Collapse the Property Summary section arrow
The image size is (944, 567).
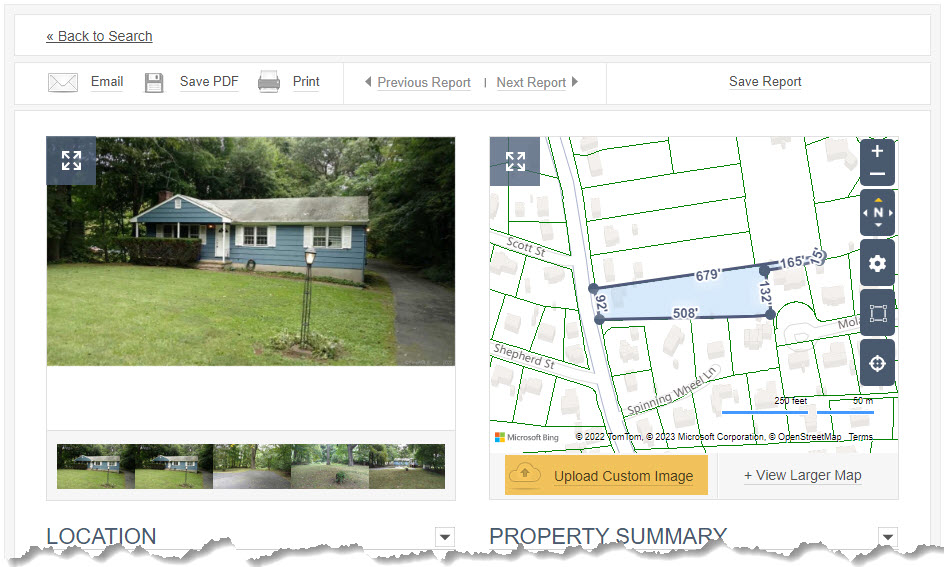(887, 536)
